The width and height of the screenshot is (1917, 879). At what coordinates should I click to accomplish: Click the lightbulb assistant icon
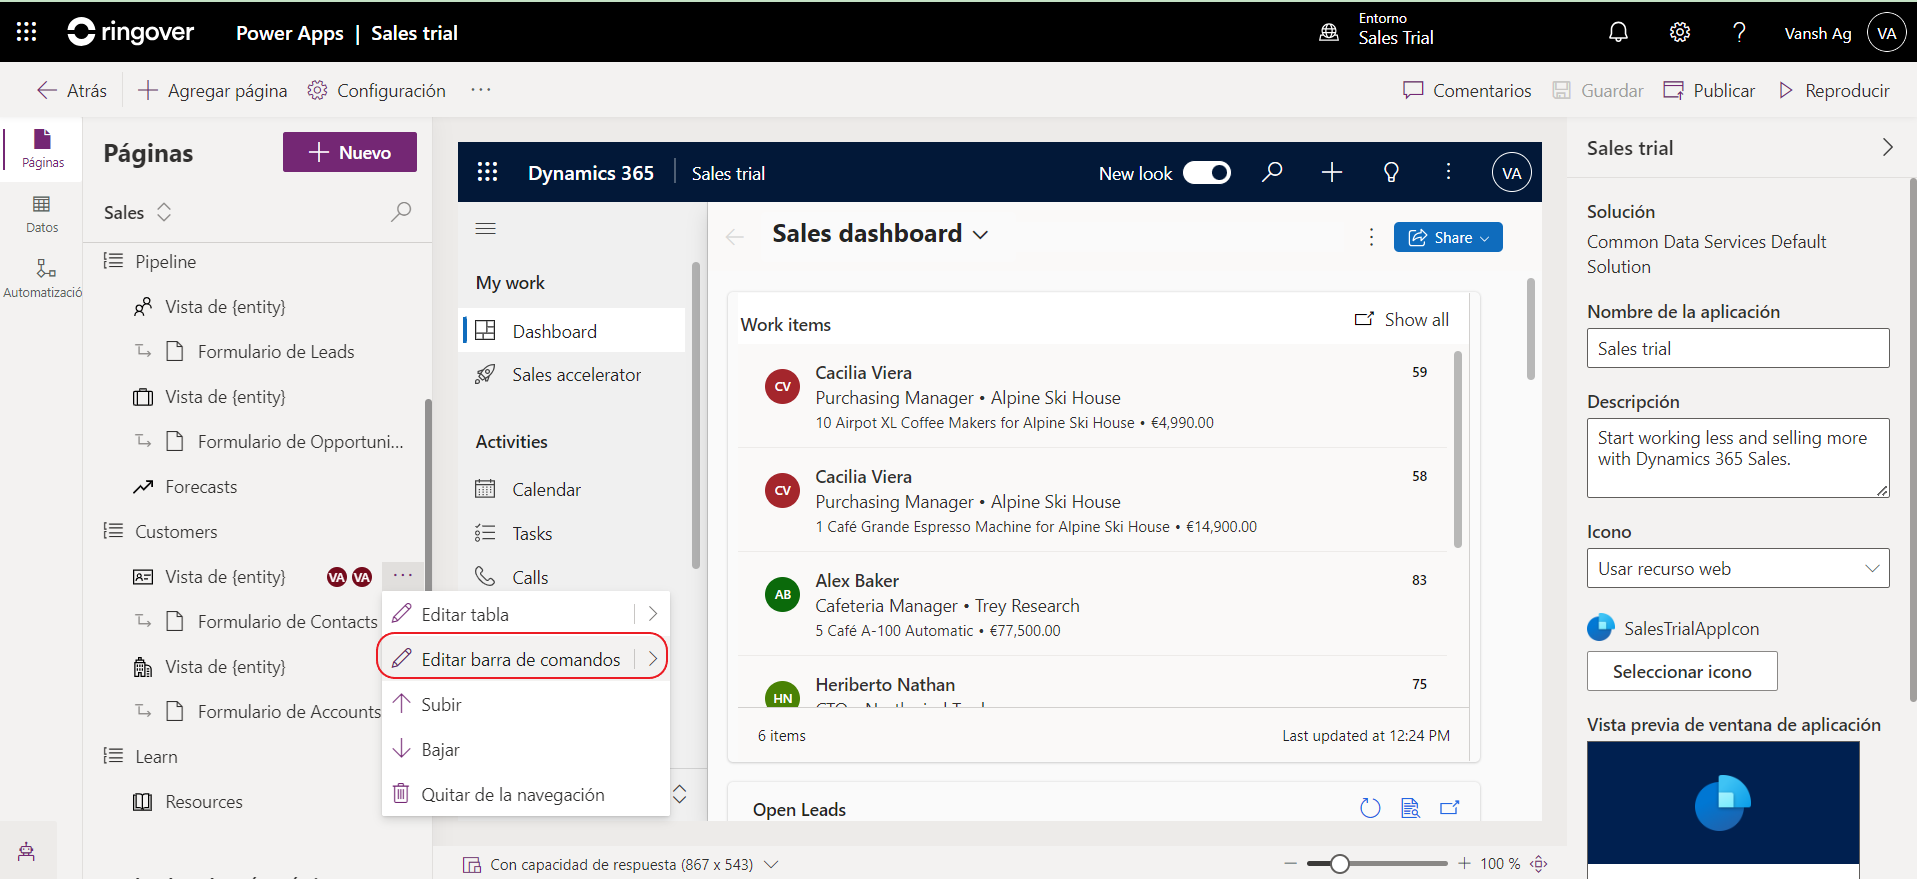pyautogui.click(x=1391, y=172)
